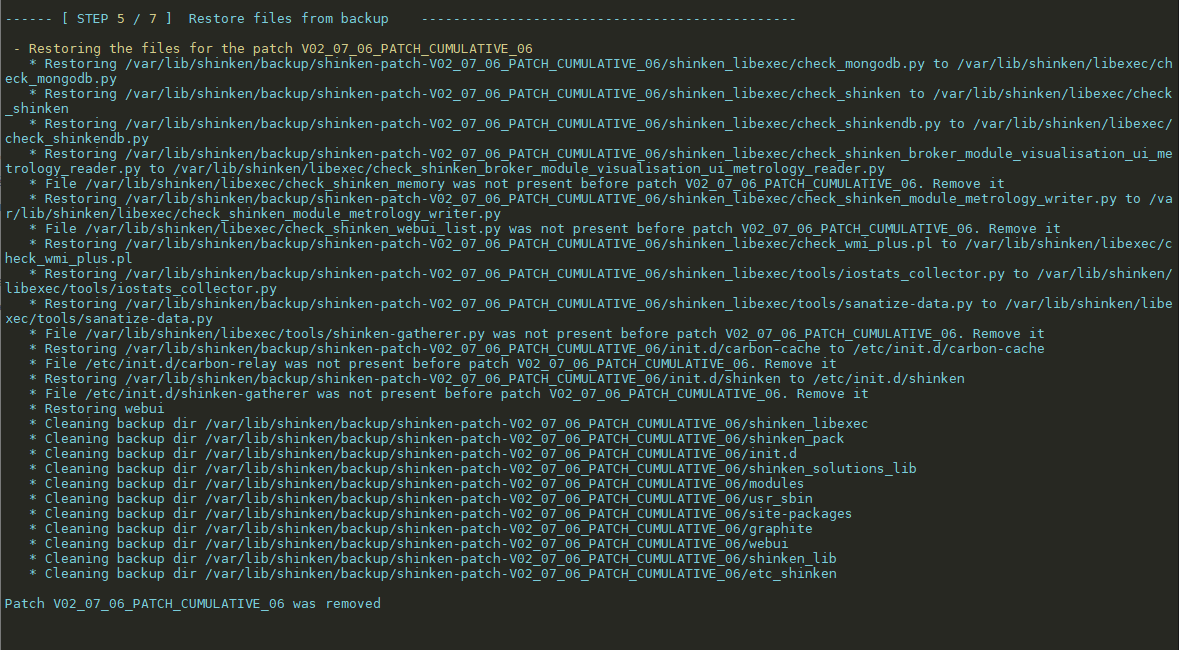This screenshot has height=650, width=1179.
Task: Click the cleaning line ending in etc_shinken
Action: click(433, 574)
